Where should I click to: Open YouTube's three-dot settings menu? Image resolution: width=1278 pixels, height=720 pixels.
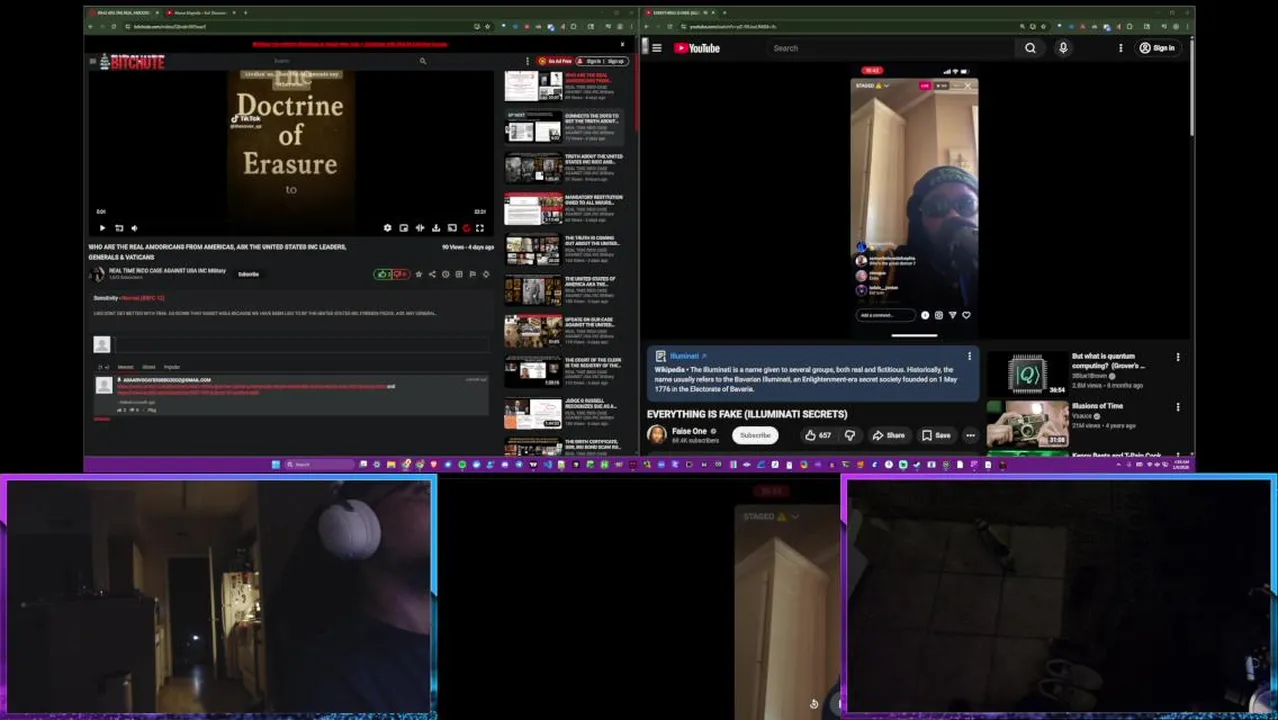1120,48
